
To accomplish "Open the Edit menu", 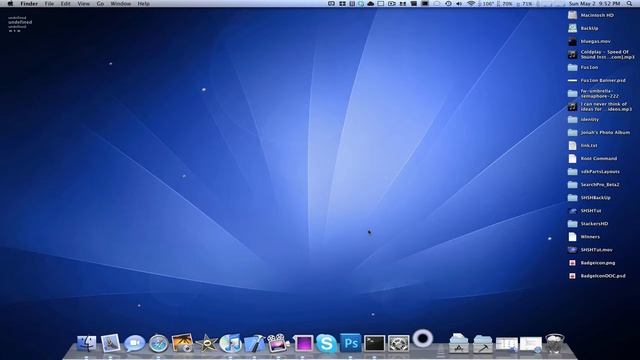I will [66, 3].
